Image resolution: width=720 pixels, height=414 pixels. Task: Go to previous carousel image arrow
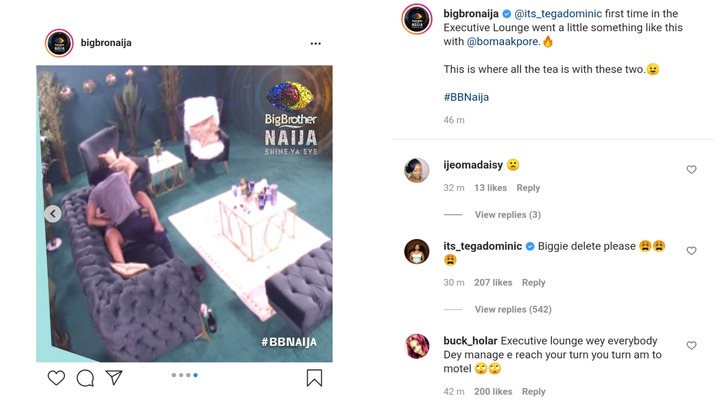(53, 214)
